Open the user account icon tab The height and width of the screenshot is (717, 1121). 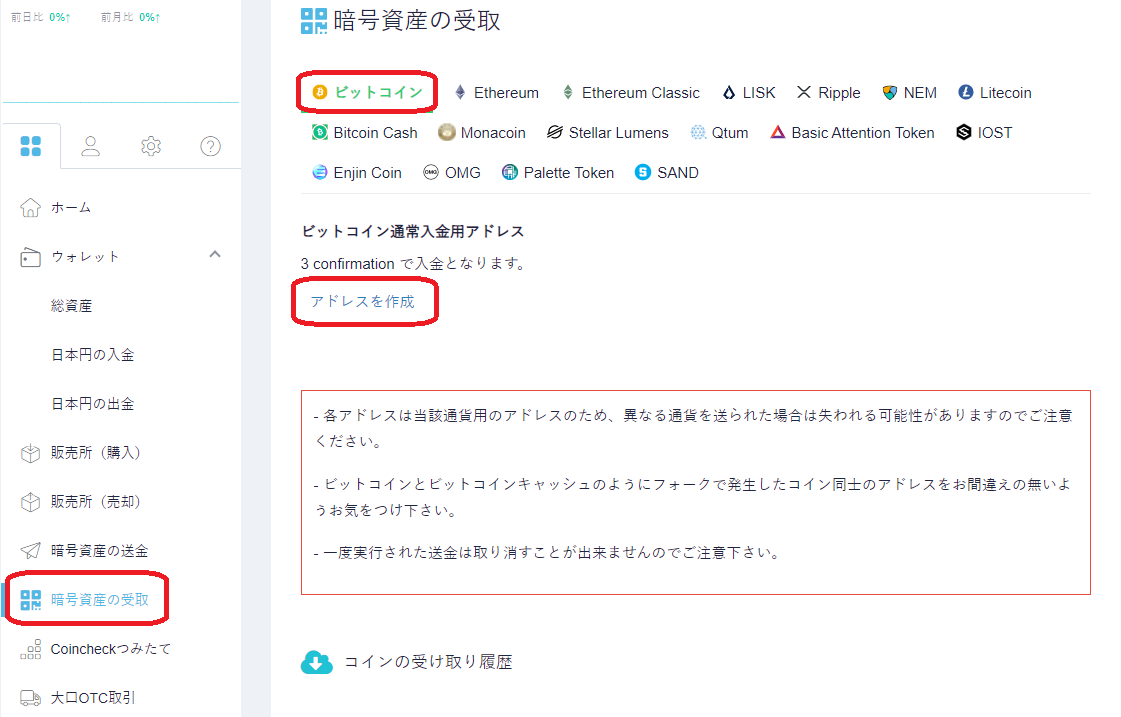click(x=90, y=146)
